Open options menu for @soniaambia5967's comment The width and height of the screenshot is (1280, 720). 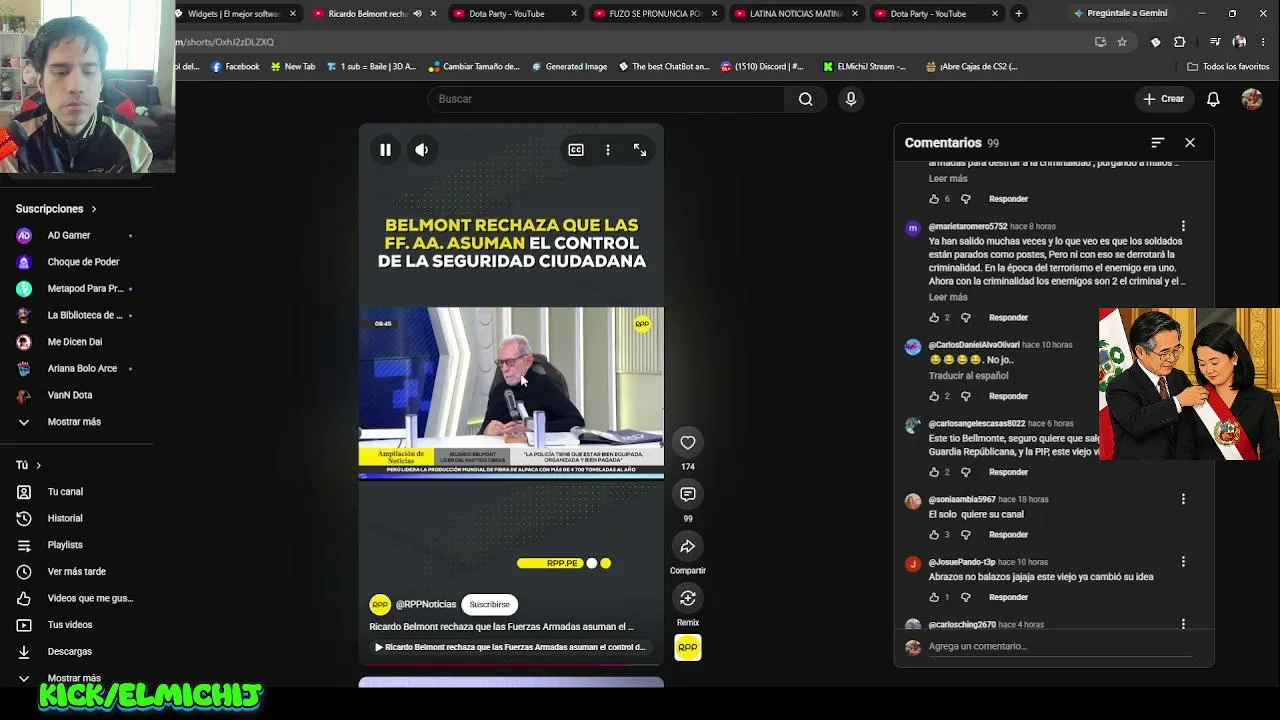coord(1183,499)
